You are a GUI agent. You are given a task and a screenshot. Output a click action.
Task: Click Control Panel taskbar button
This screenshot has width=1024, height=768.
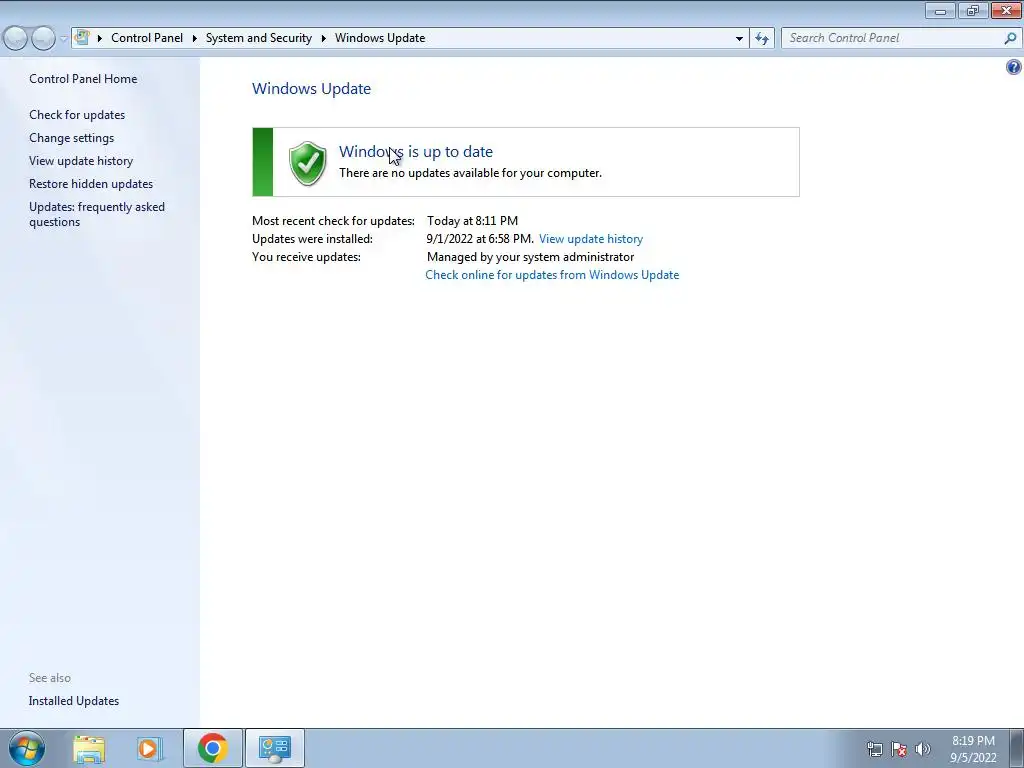tap(275, 748)
